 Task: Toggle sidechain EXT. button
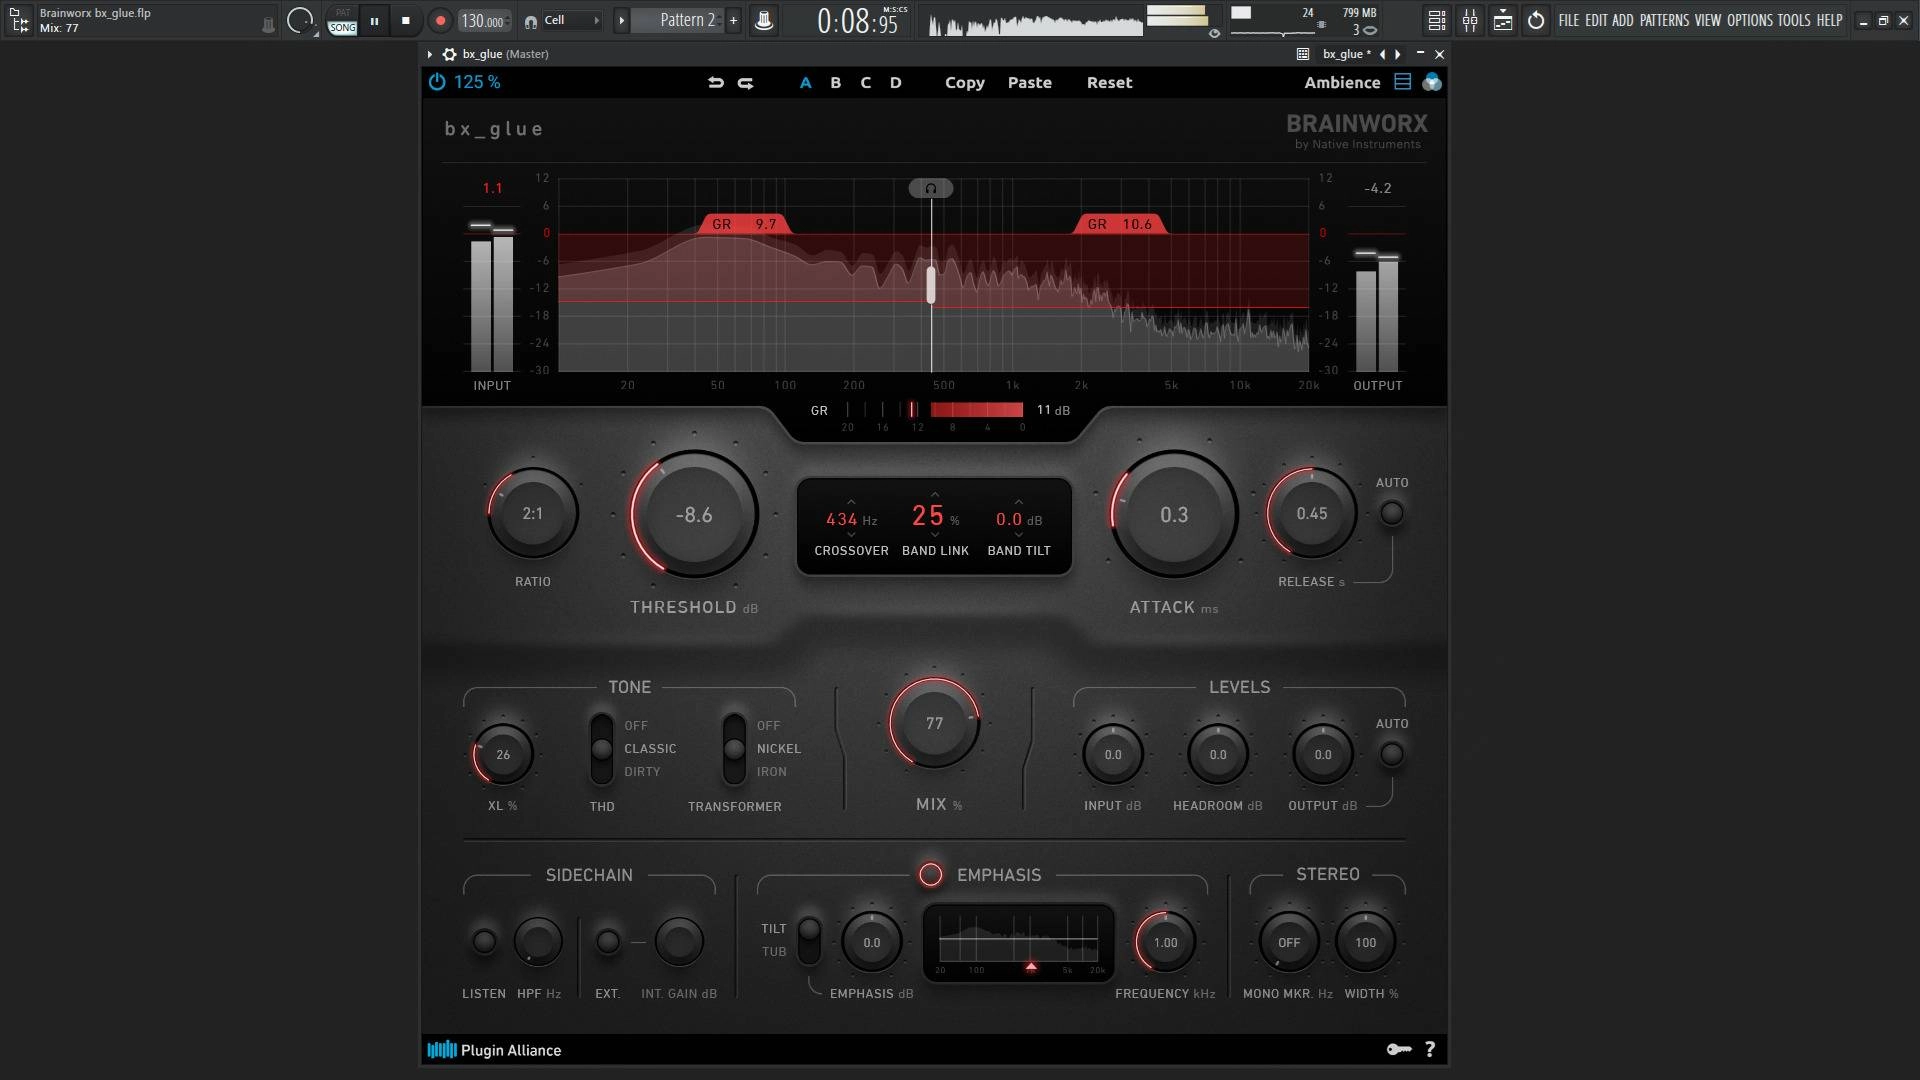click(608, 941)
